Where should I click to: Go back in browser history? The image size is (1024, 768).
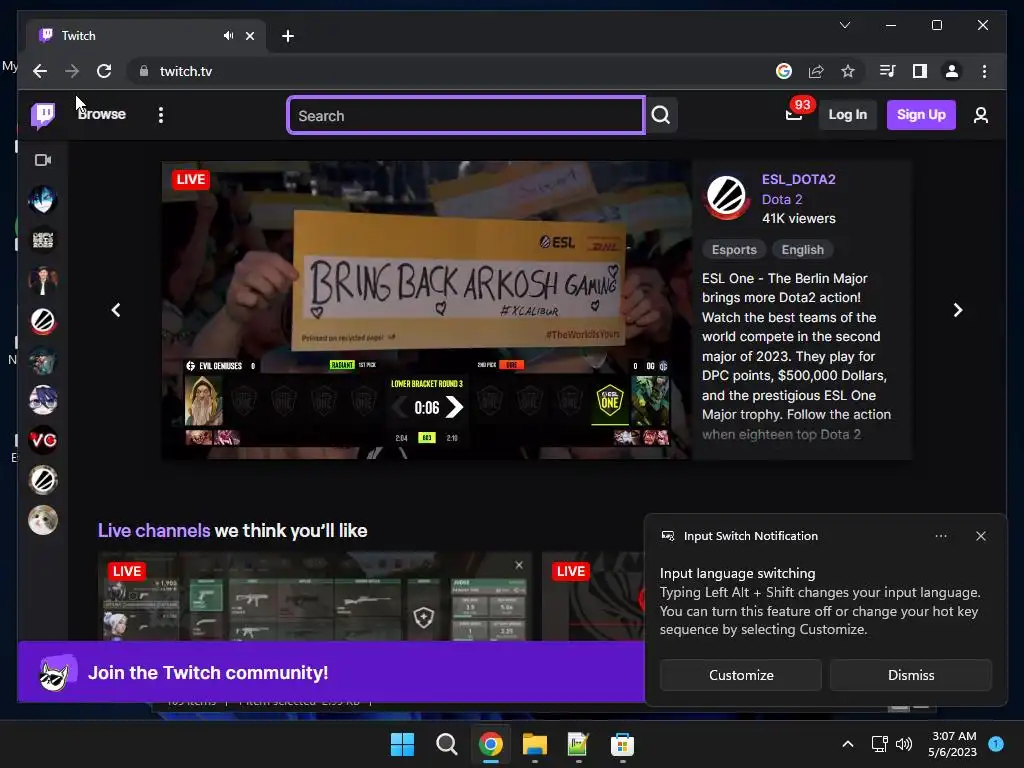coord(40,71)
